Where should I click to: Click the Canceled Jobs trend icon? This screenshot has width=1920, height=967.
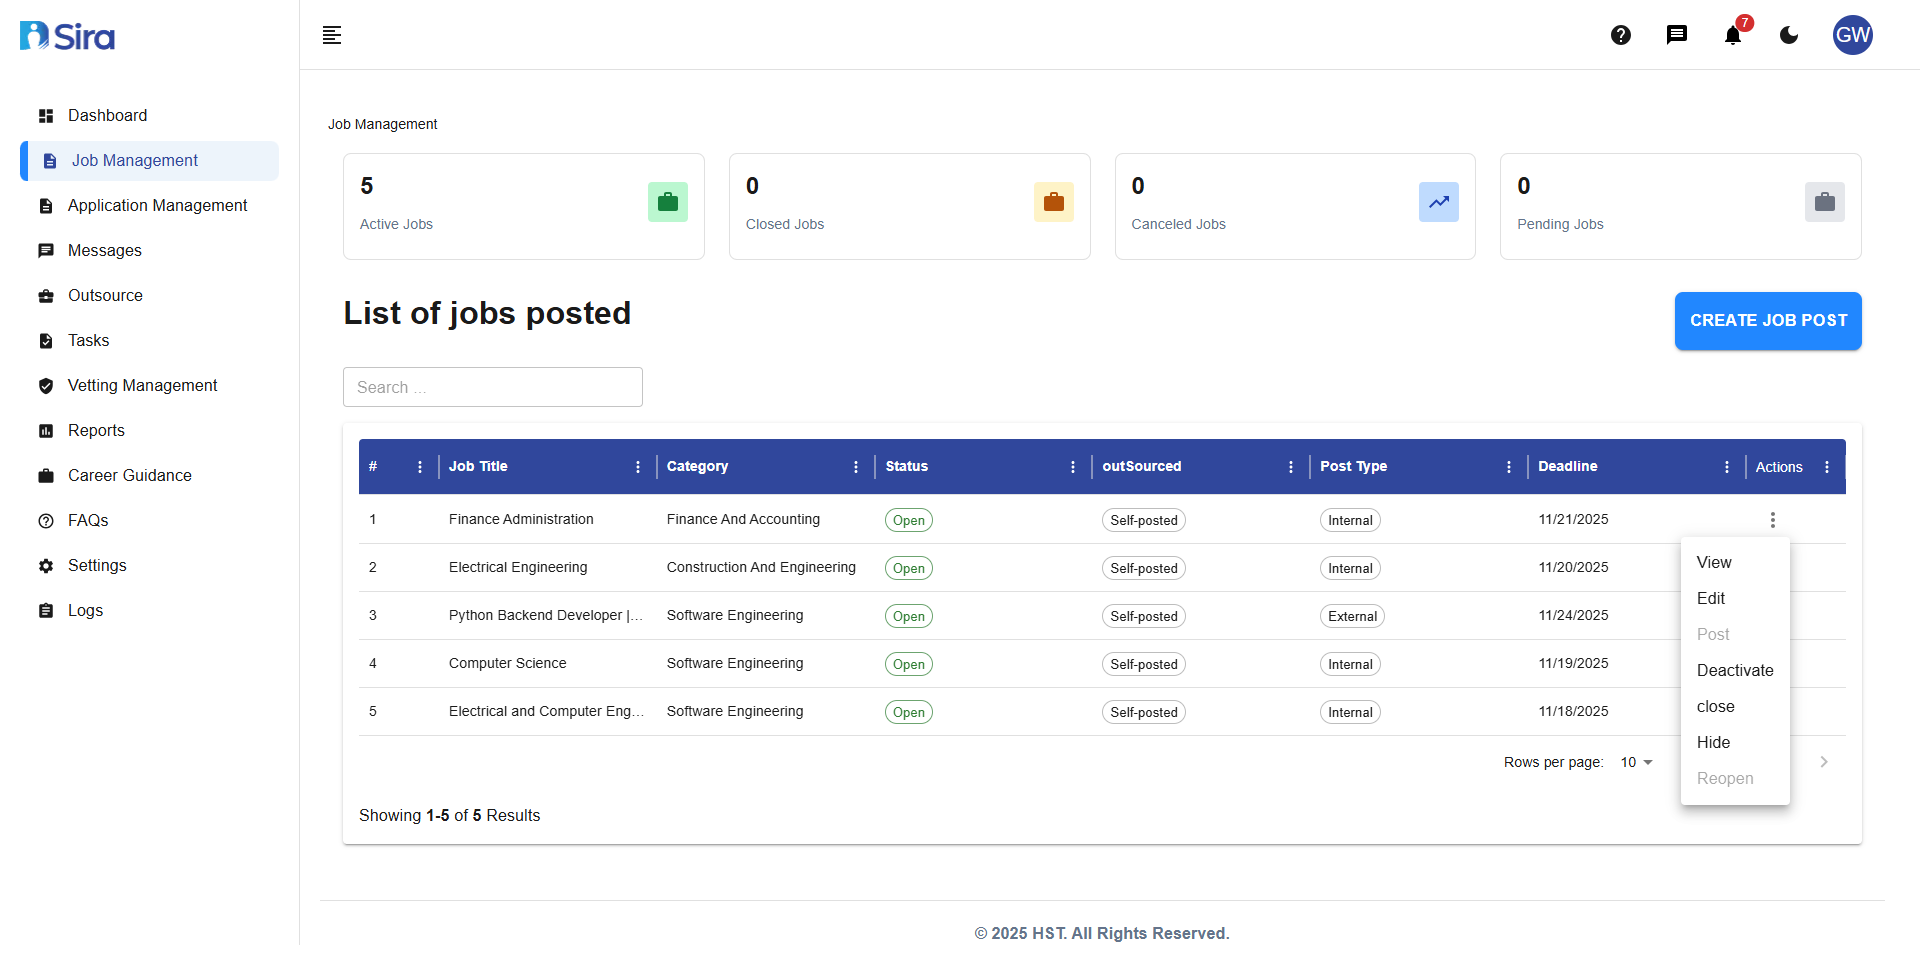tap(1438, 202)
